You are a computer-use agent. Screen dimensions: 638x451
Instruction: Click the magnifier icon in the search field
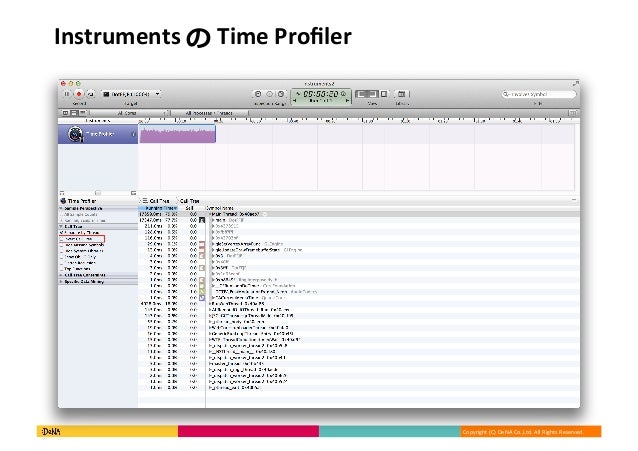click(x=506, y=94)
